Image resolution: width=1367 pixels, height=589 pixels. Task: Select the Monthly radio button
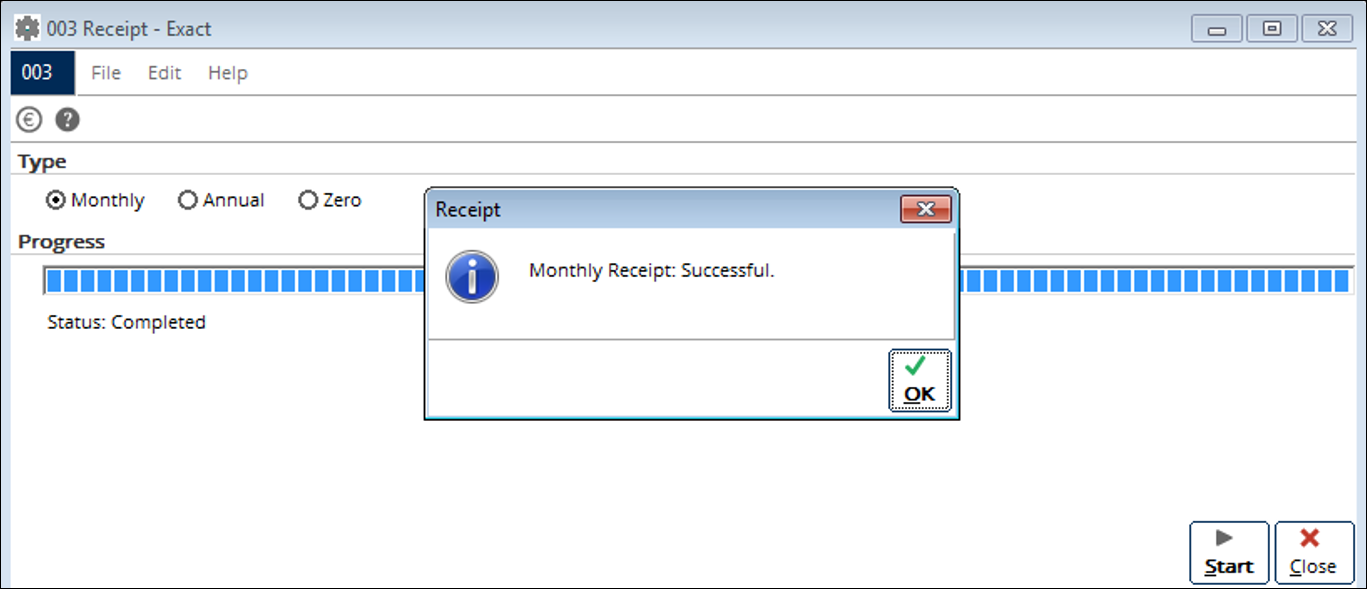point(56,200)
